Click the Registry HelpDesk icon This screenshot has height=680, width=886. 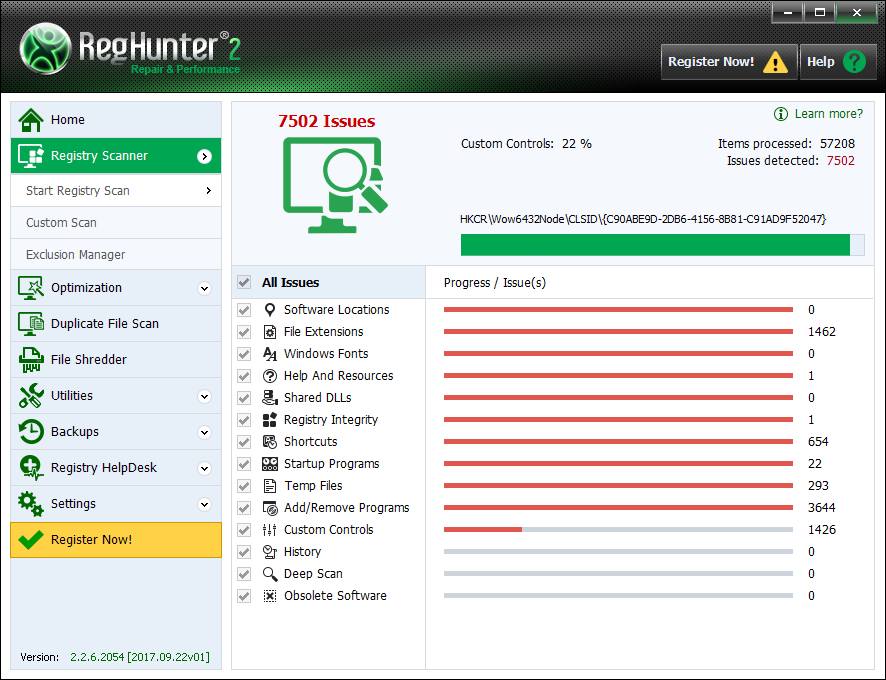tap(31, 467)
